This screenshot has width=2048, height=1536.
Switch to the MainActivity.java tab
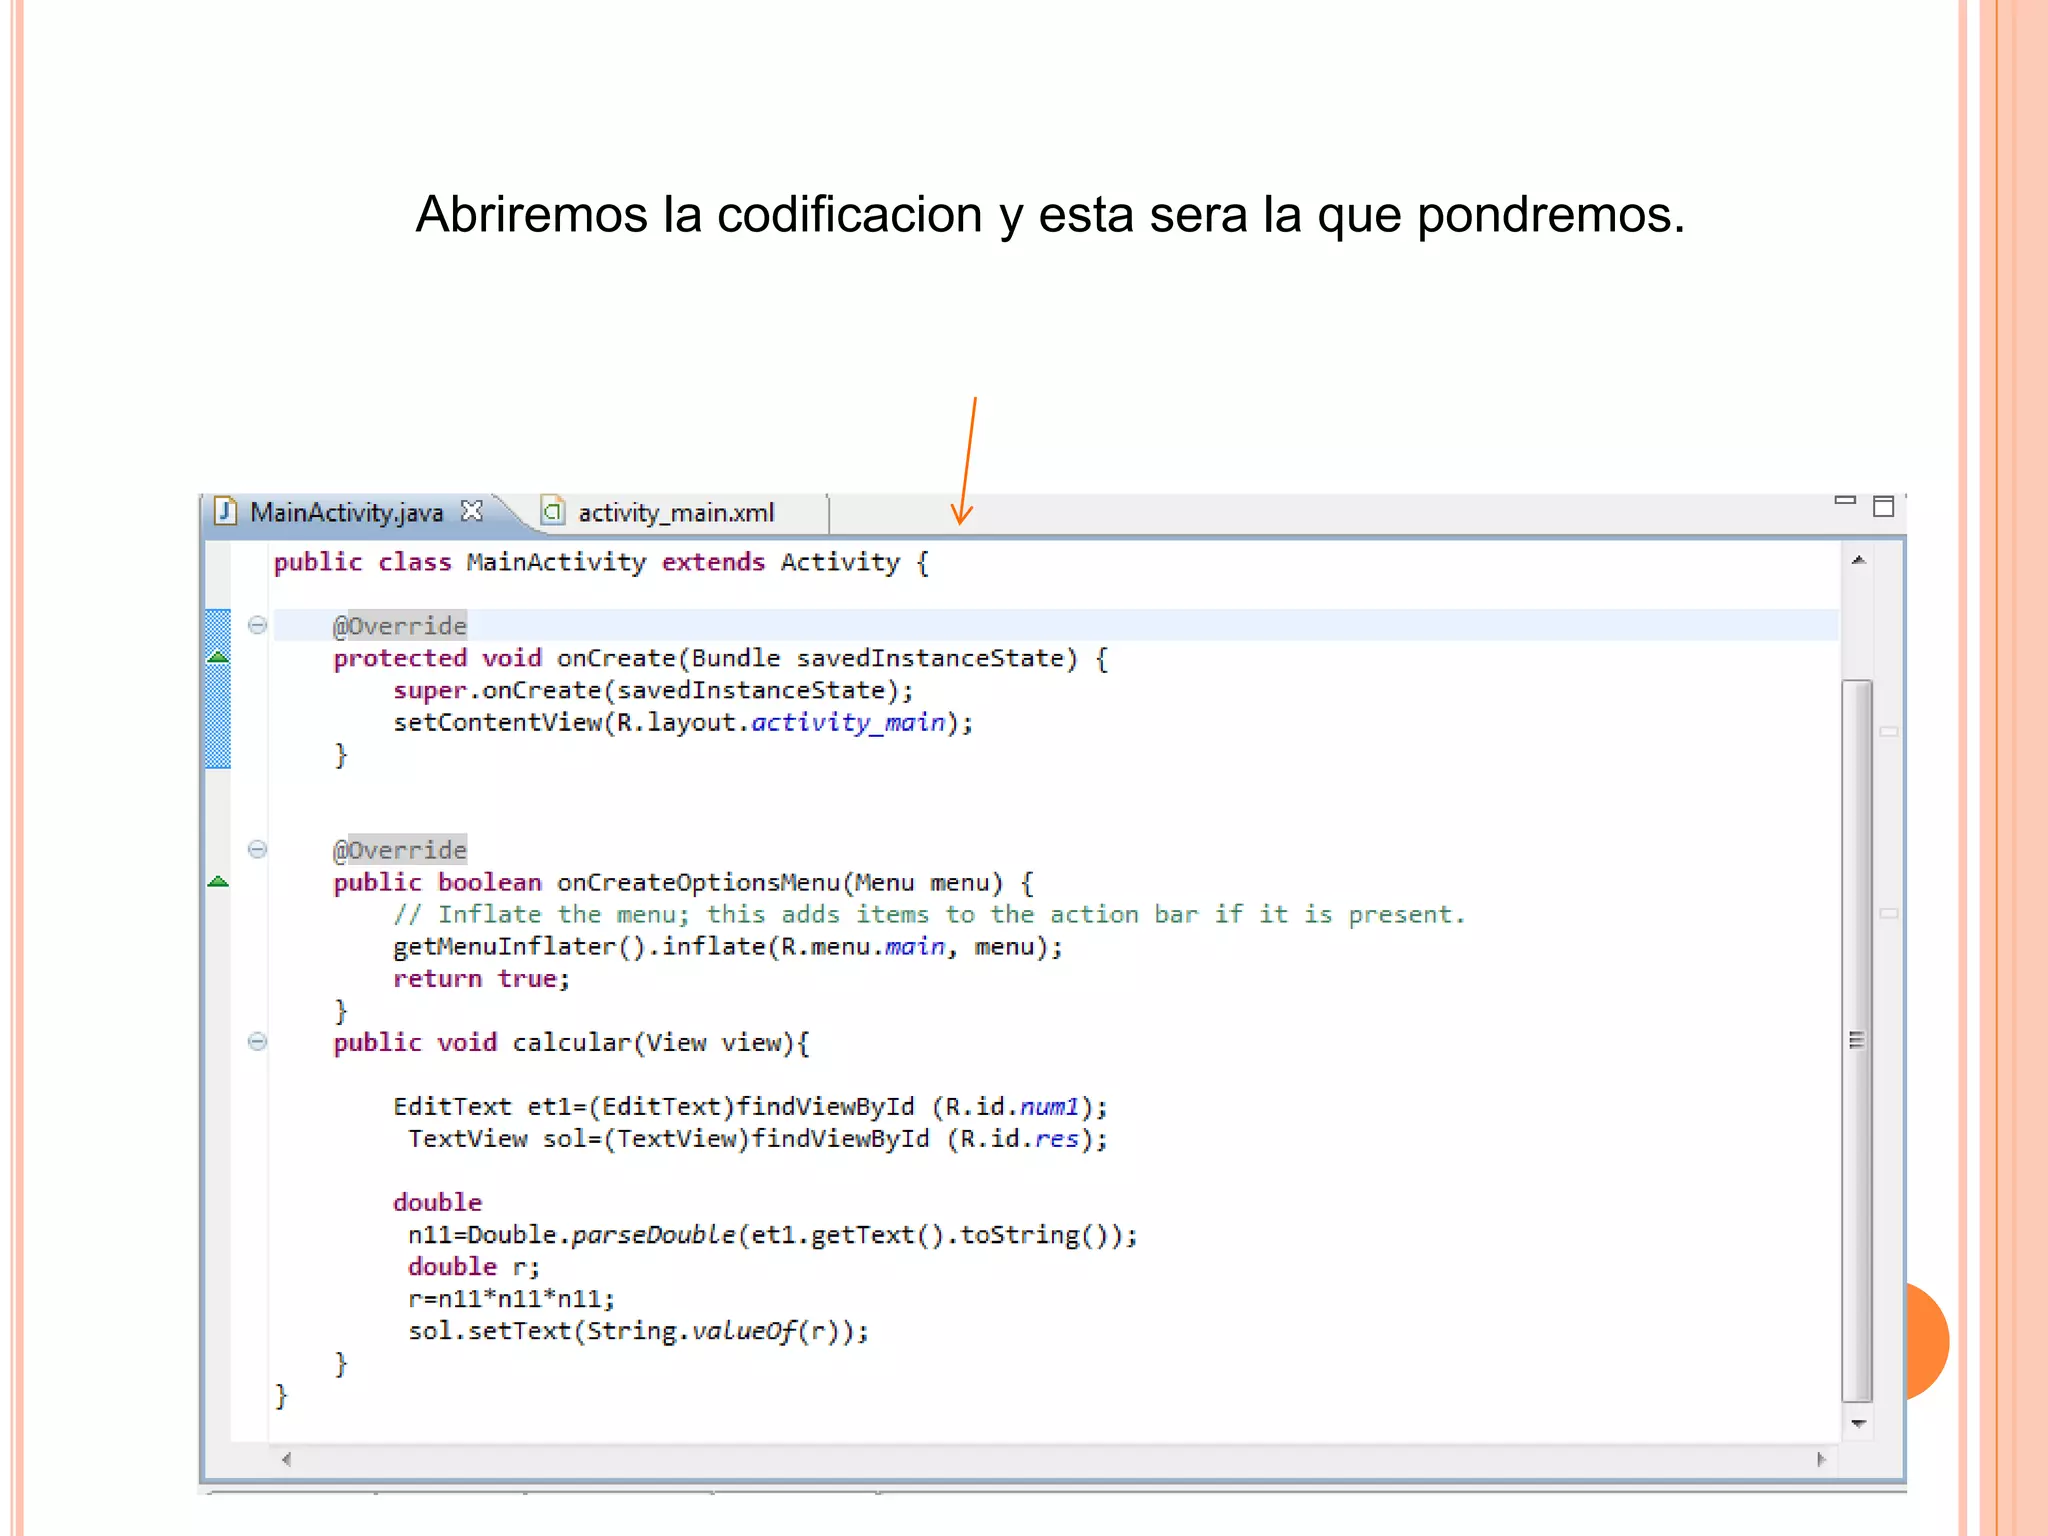point(346,513)
